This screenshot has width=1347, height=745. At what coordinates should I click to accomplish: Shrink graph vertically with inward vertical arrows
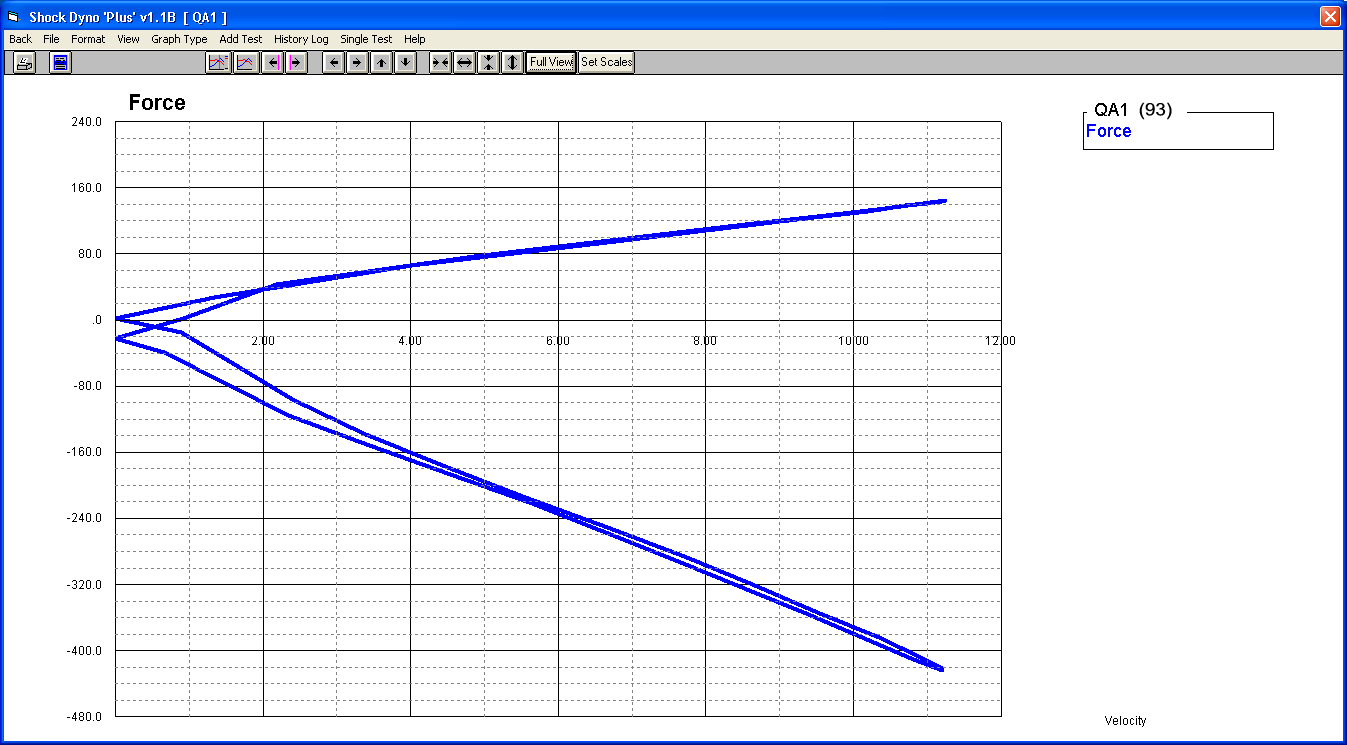click(x=488, y=62)
